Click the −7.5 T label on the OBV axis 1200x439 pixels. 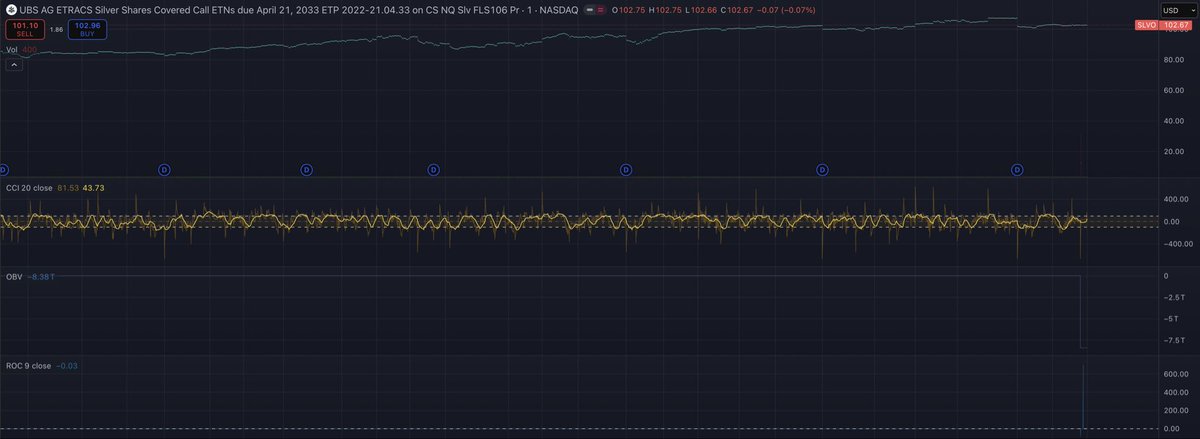[1173, 341]
